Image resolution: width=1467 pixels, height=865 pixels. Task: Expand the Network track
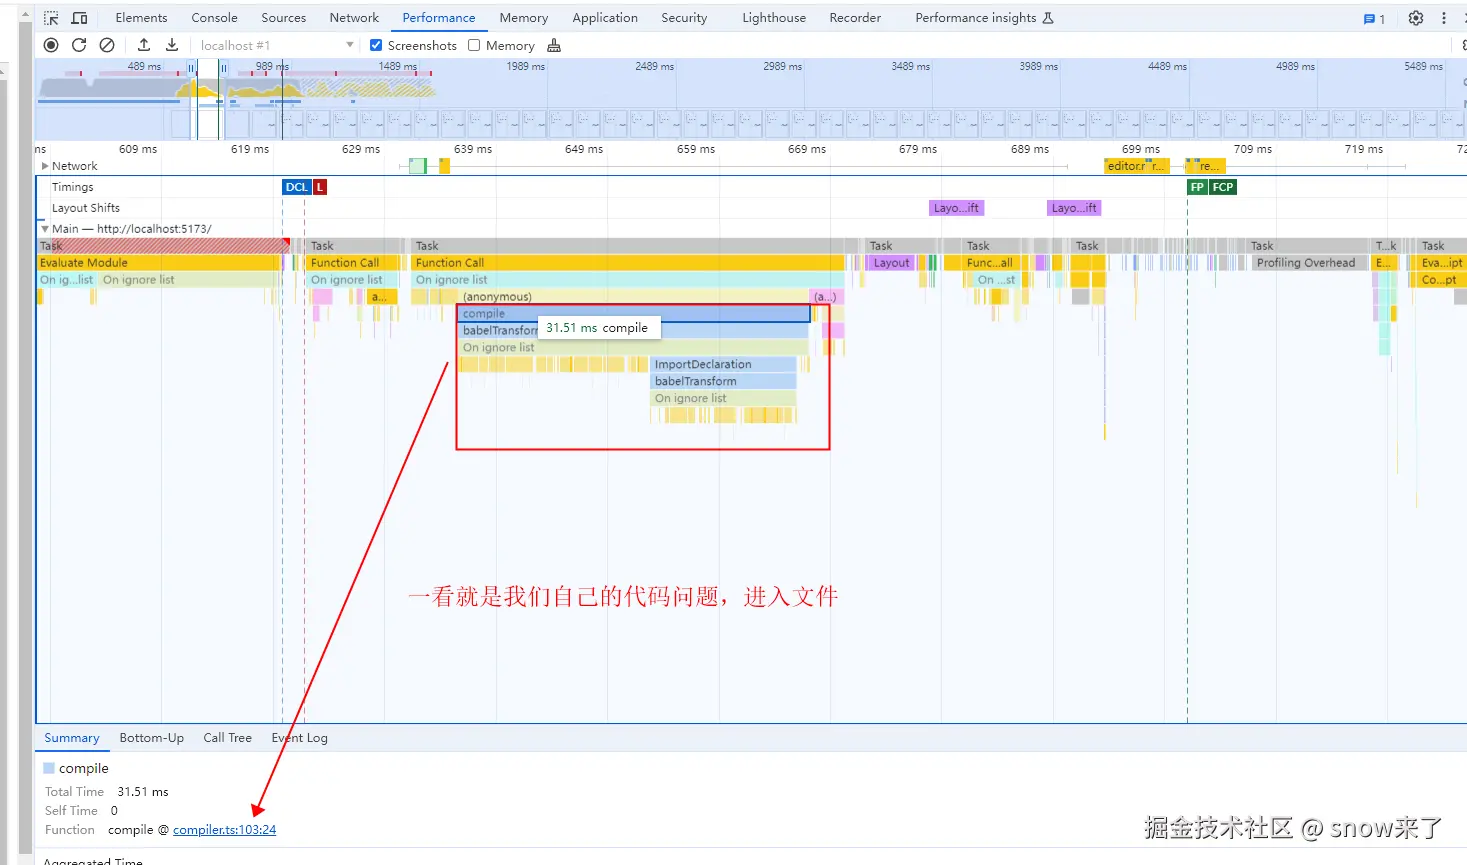(x=45, y=166)
